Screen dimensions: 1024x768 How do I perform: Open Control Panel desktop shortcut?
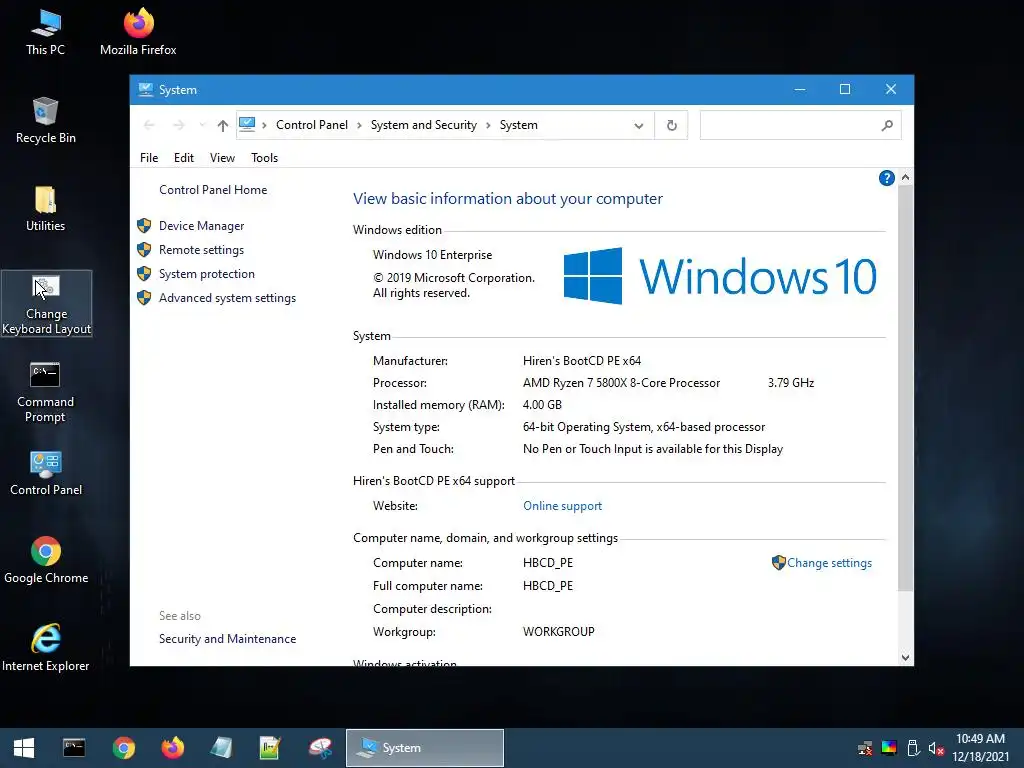point(46,473)
